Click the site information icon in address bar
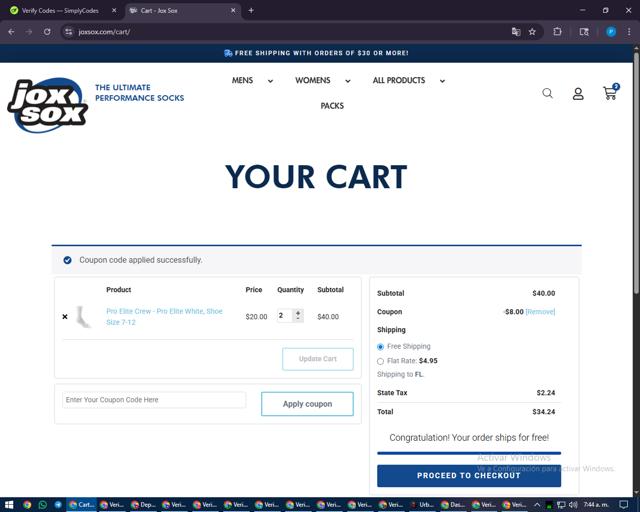 (69, 32)
